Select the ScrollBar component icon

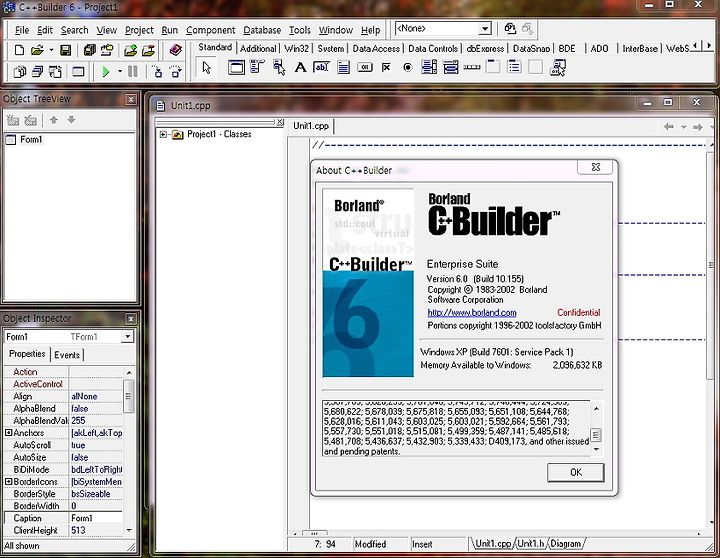click(472, 68)
